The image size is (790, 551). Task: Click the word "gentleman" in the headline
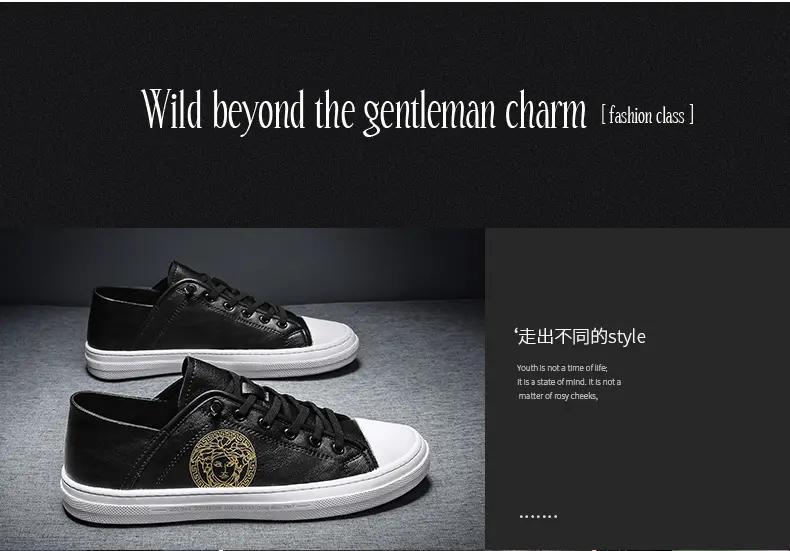point(430,112)
